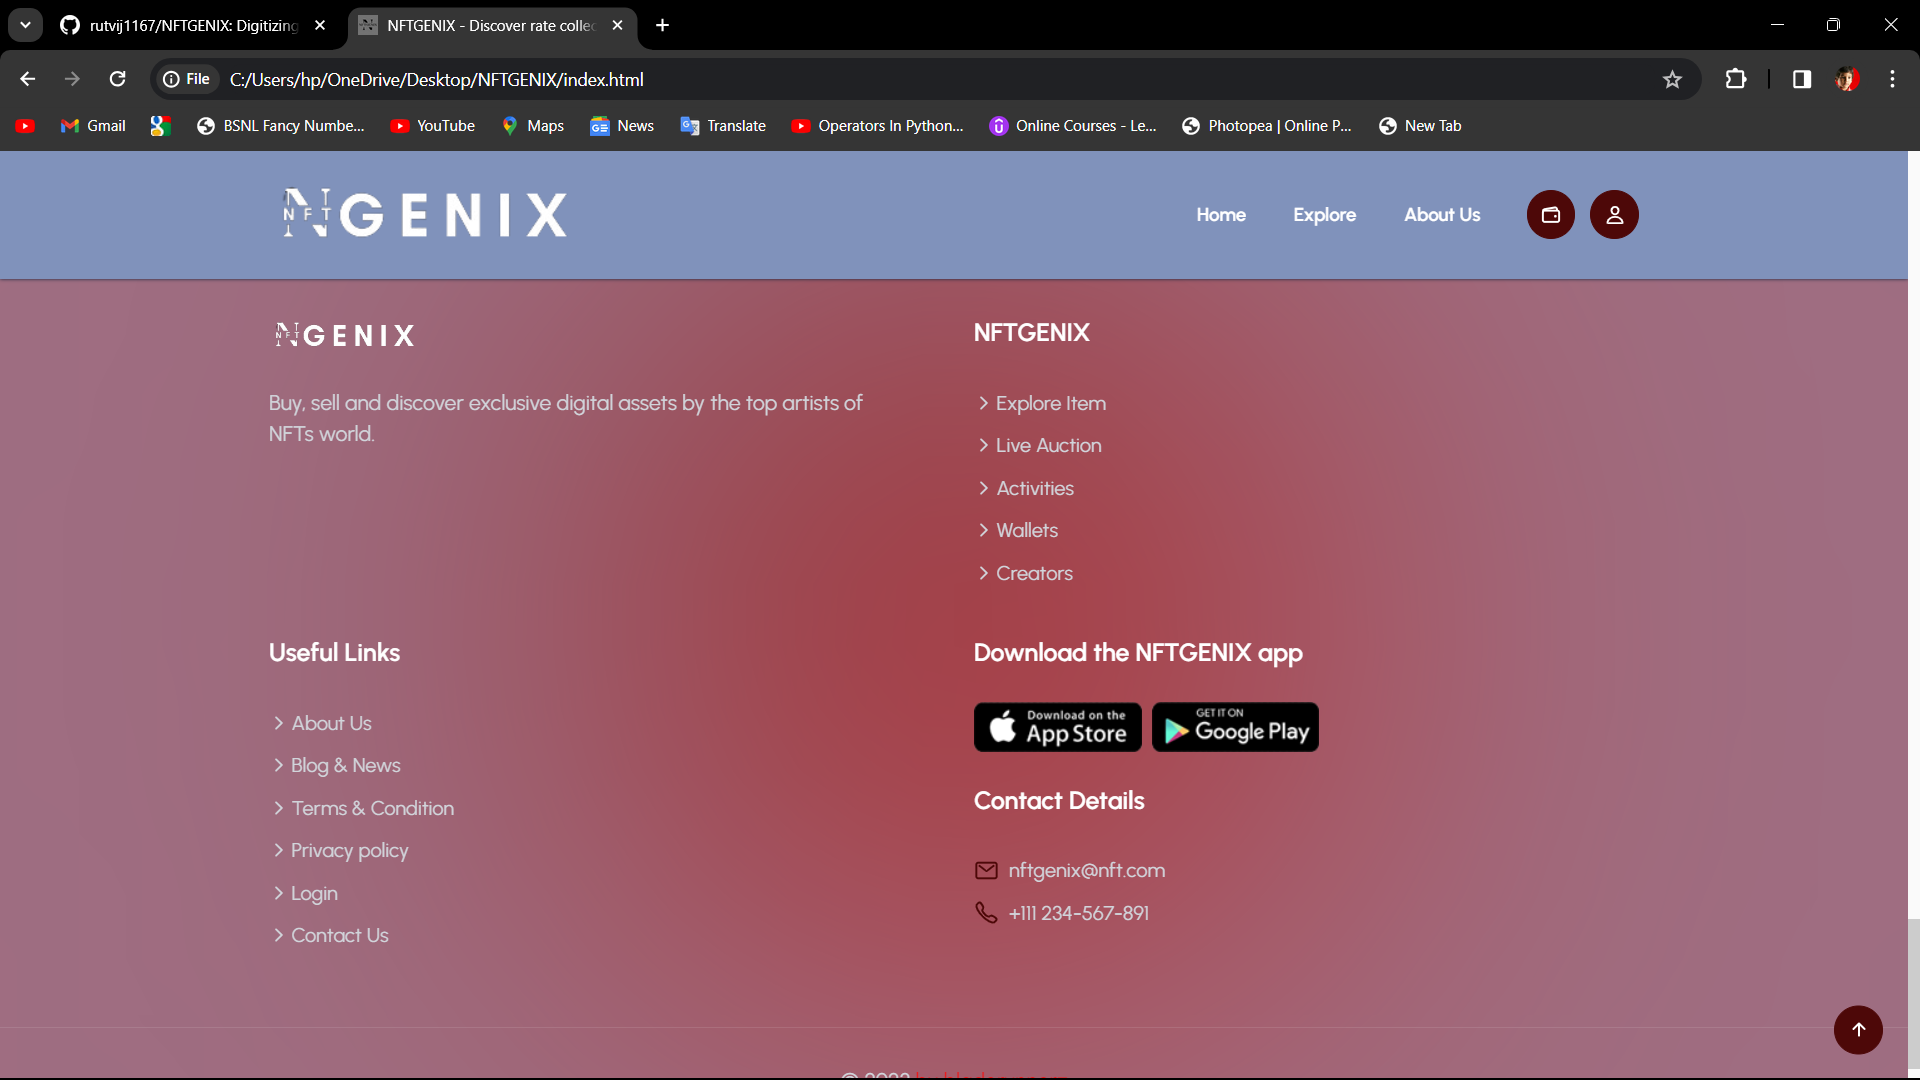Screen dimensions: 1920x1080
Task: Click the App Store download badge
Action: (x=1057, y=727)
